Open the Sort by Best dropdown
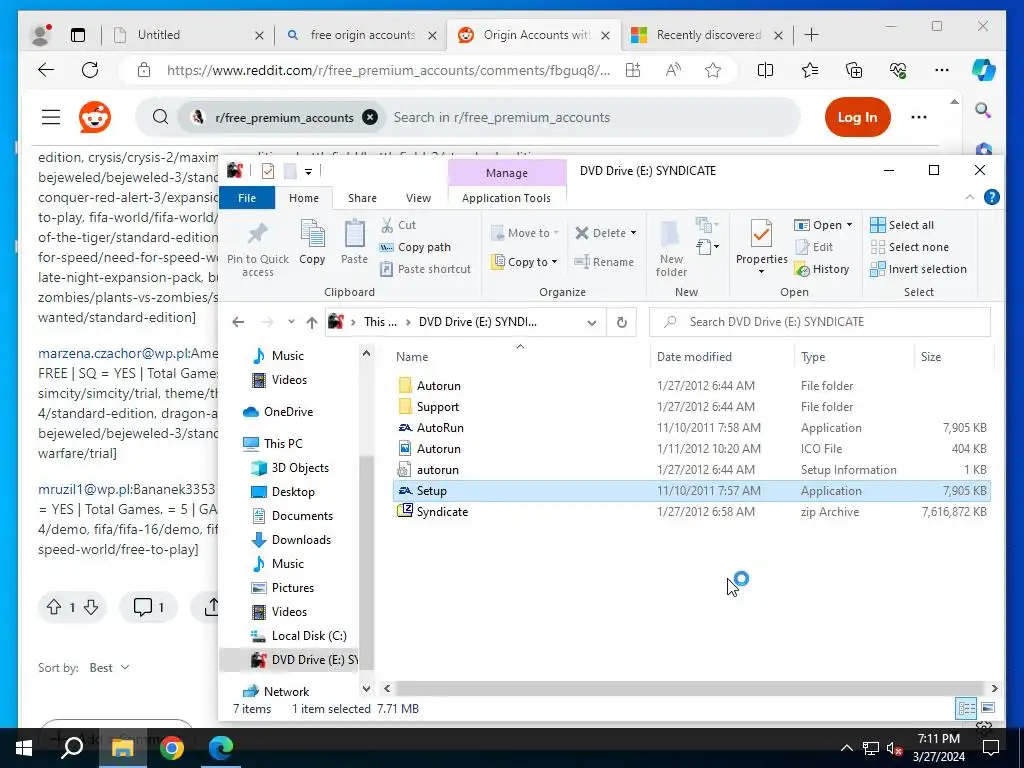Screen dimensions: 1024x768 click(109, 668)
